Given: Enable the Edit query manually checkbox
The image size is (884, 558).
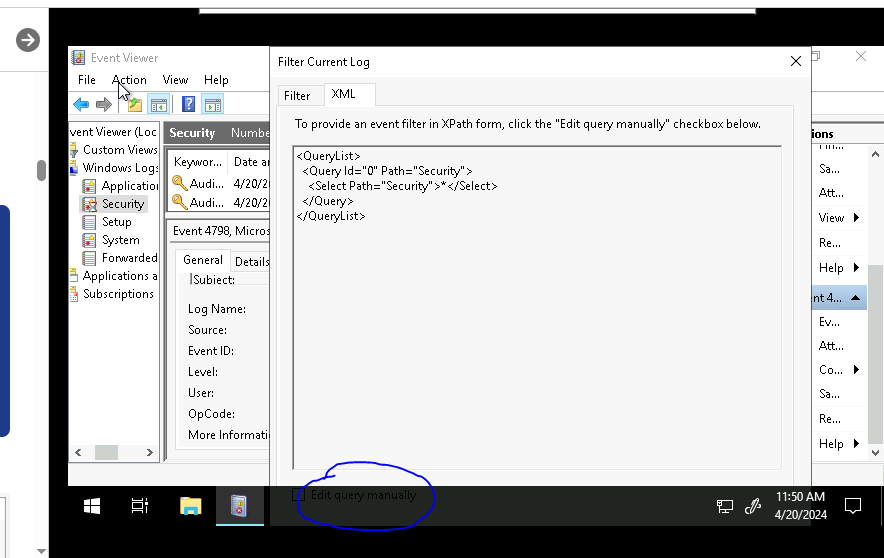Looking at the screenshot, I should click(x=299, y=495).
